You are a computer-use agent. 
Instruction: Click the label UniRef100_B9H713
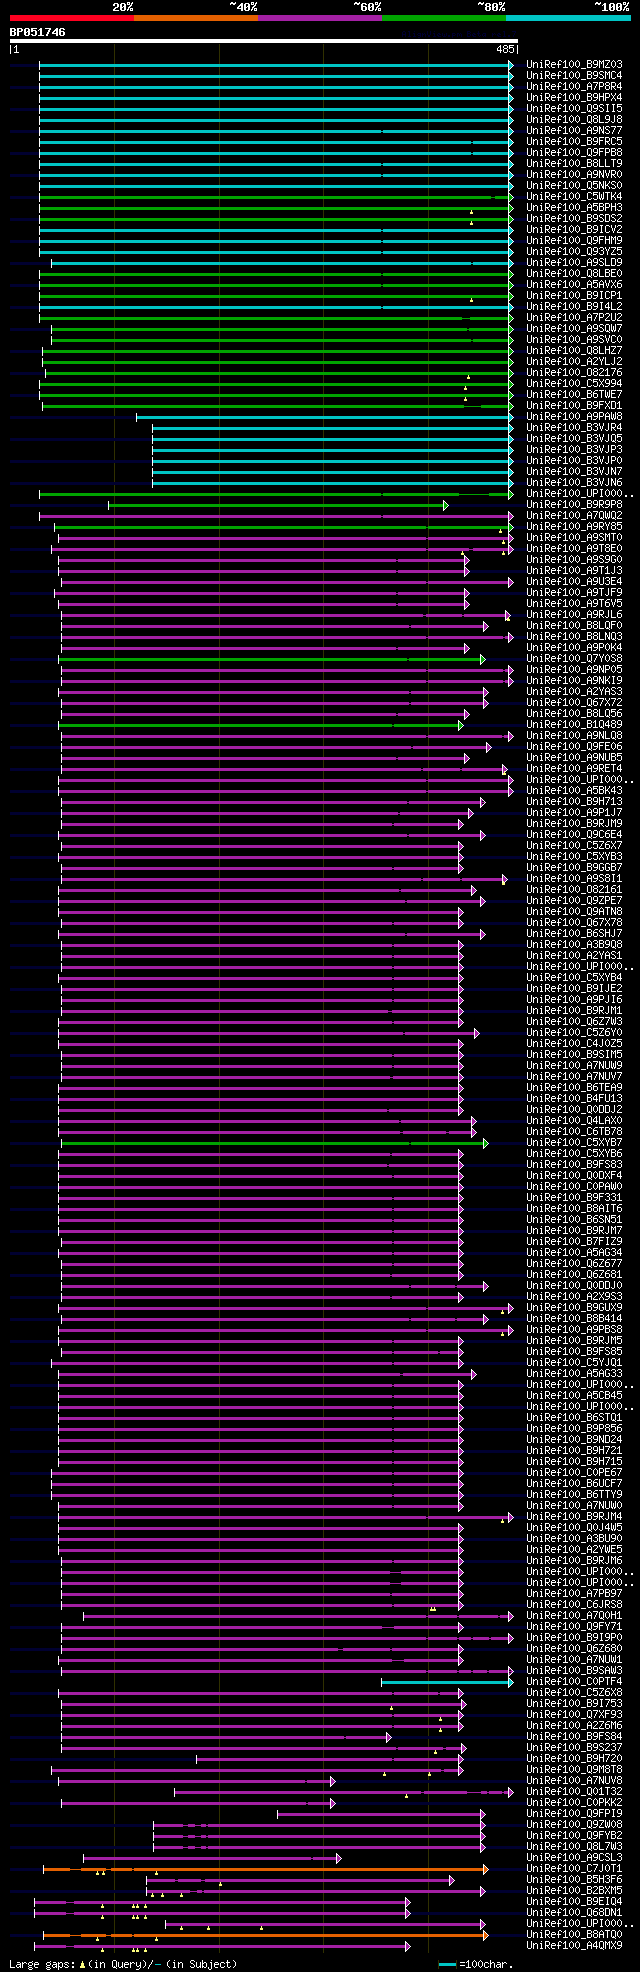coord(574,802)
